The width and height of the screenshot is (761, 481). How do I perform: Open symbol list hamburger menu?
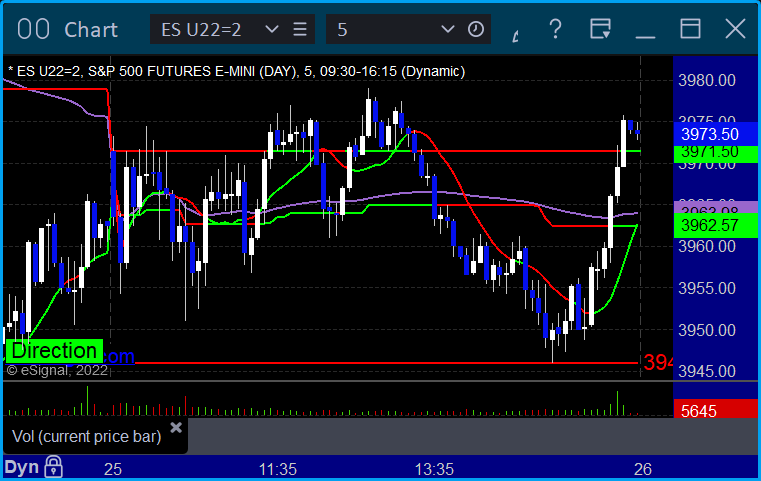click(x=300, y=30)
